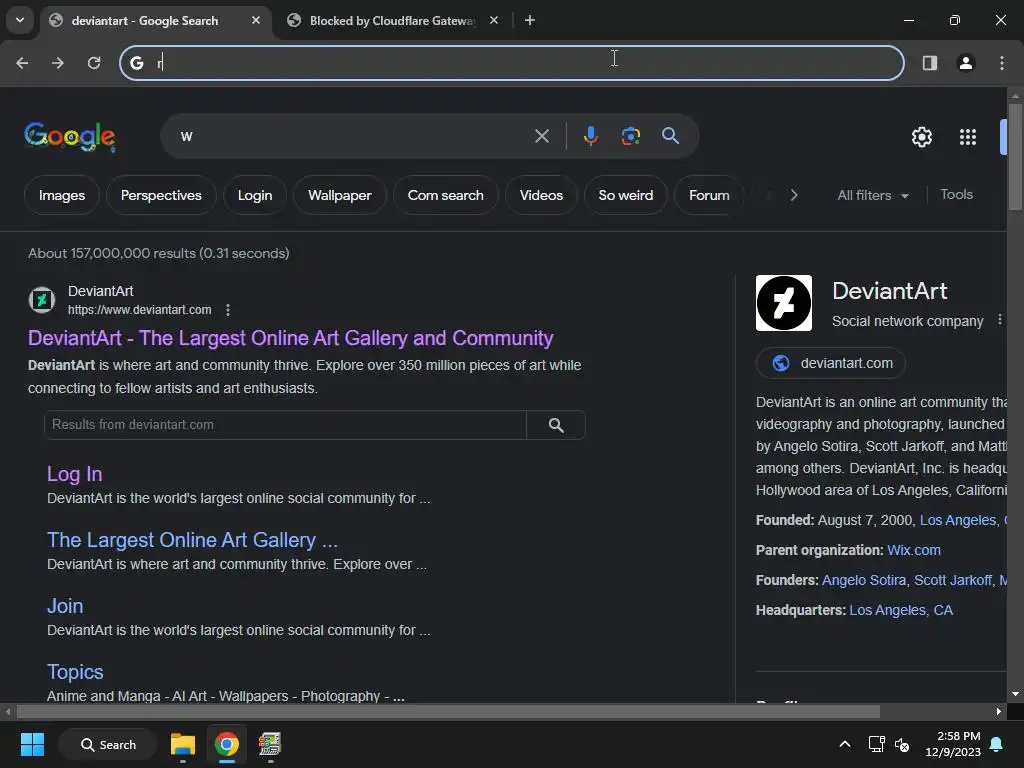1024x768 pixels.
Task: Open the Scott Jarkoff founder link
Action: coord(953,581)
